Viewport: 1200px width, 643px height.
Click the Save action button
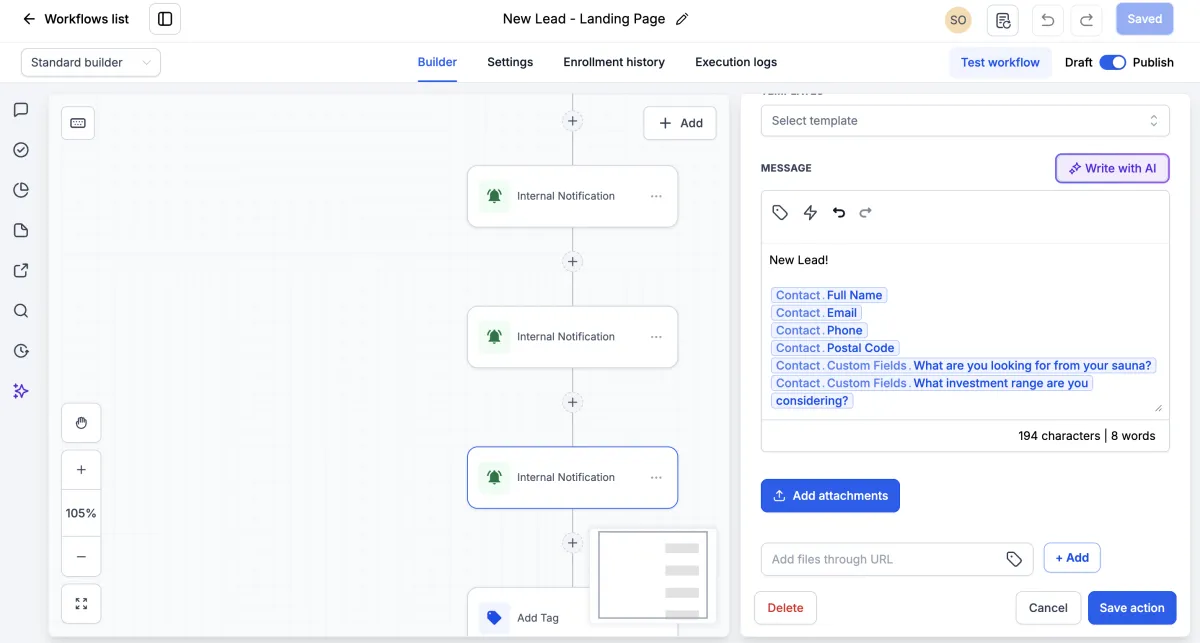pos(1132,608)
